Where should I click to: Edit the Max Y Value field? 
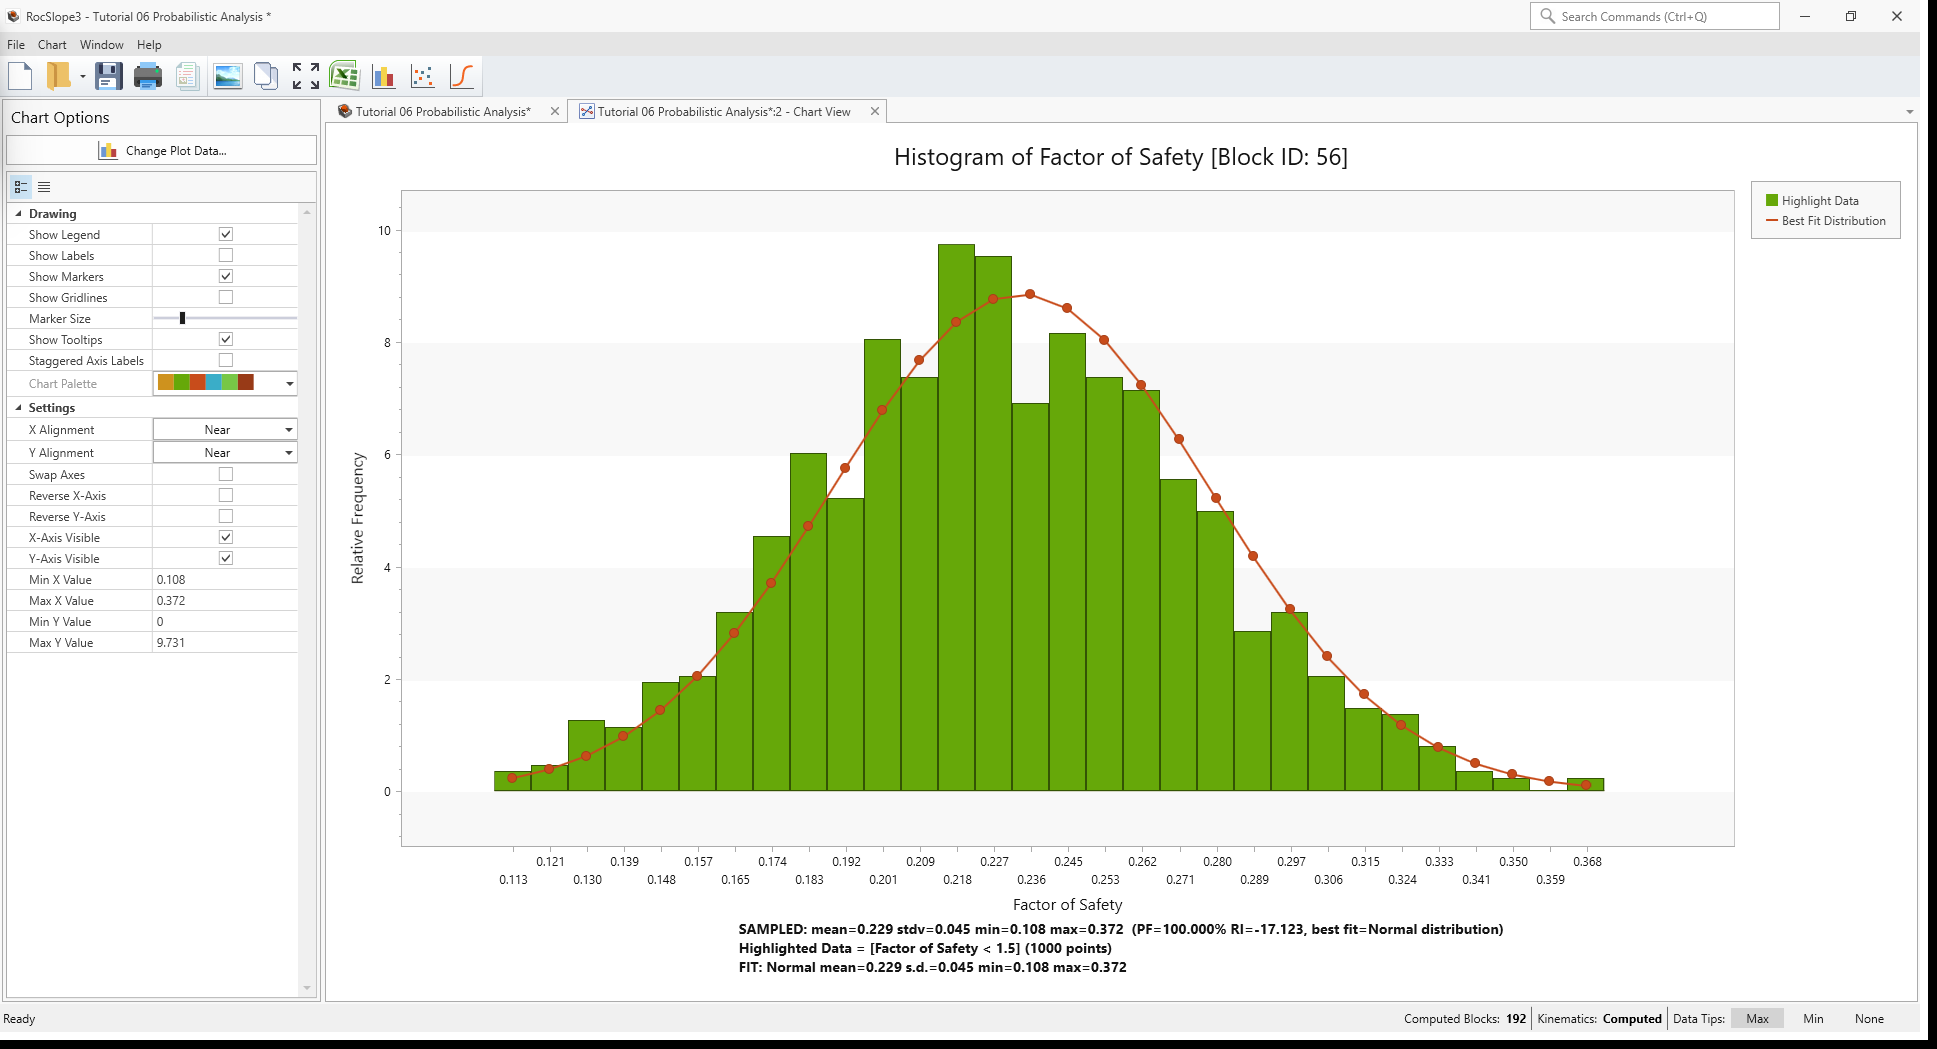point(225,643)
